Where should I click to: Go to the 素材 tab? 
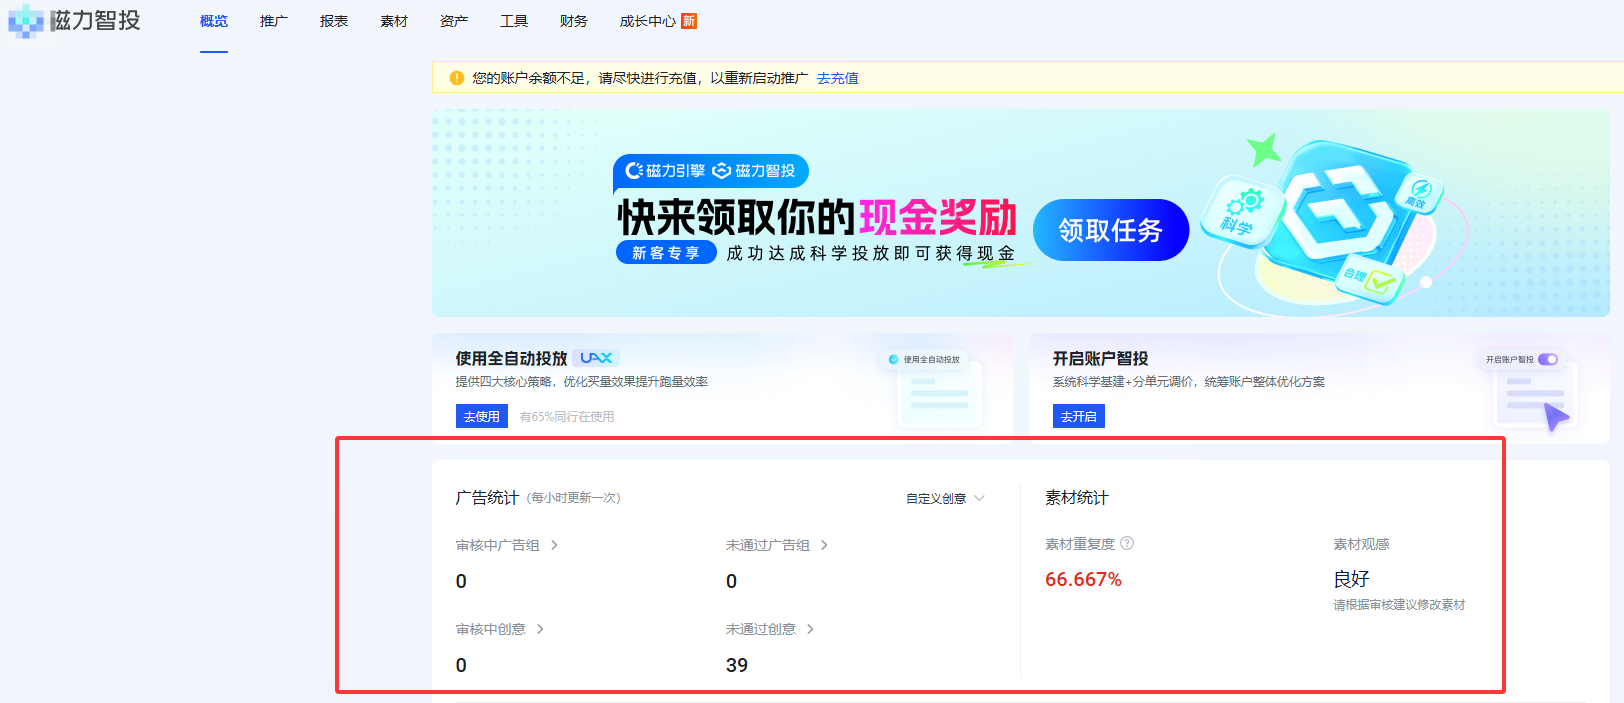[x=394, y=21]
